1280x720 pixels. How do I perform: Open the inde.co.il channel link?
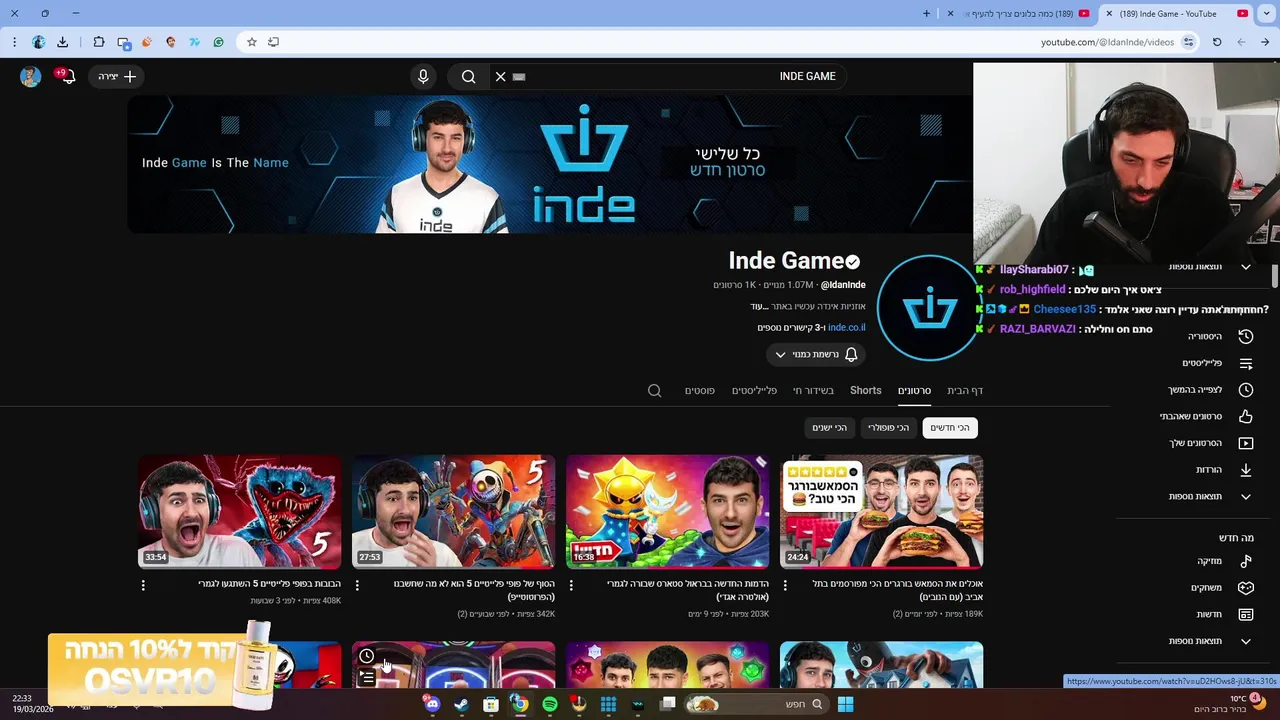click(846, 327)
